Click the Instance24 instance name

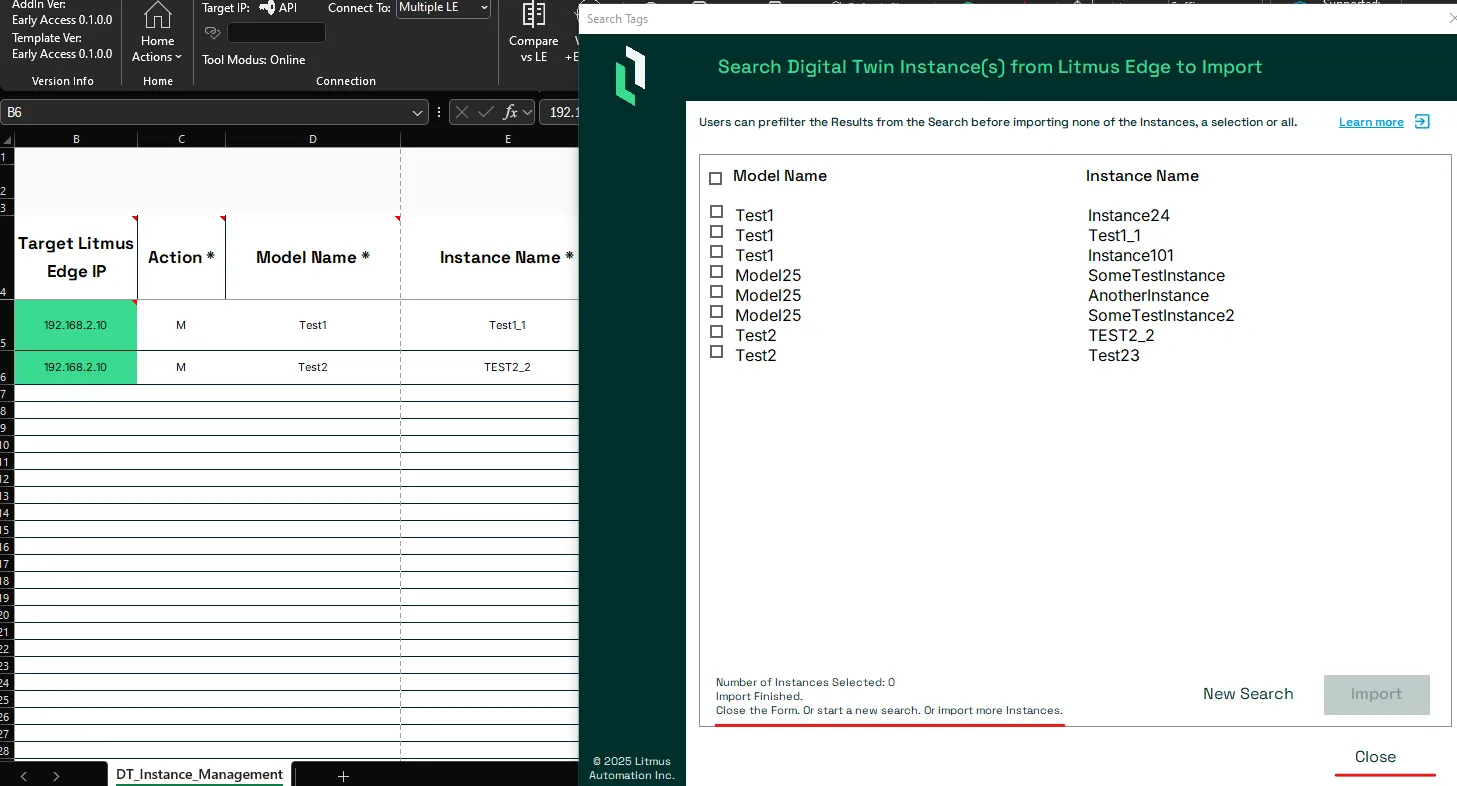(x=1129, y=215)
